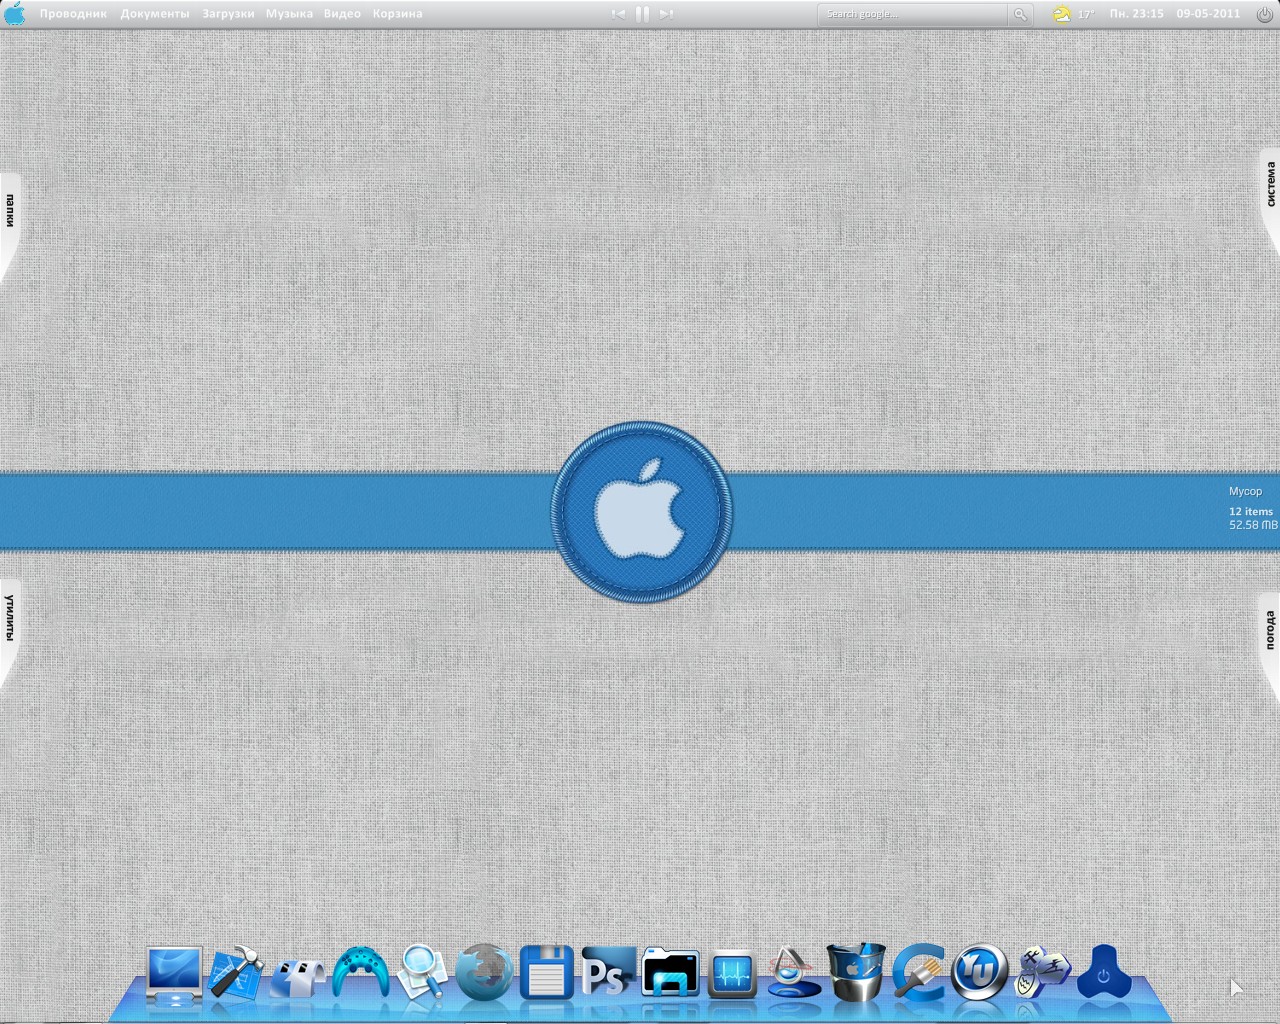
Task: Click the blue Apple logo in top bar
Action: click(15, 14)
